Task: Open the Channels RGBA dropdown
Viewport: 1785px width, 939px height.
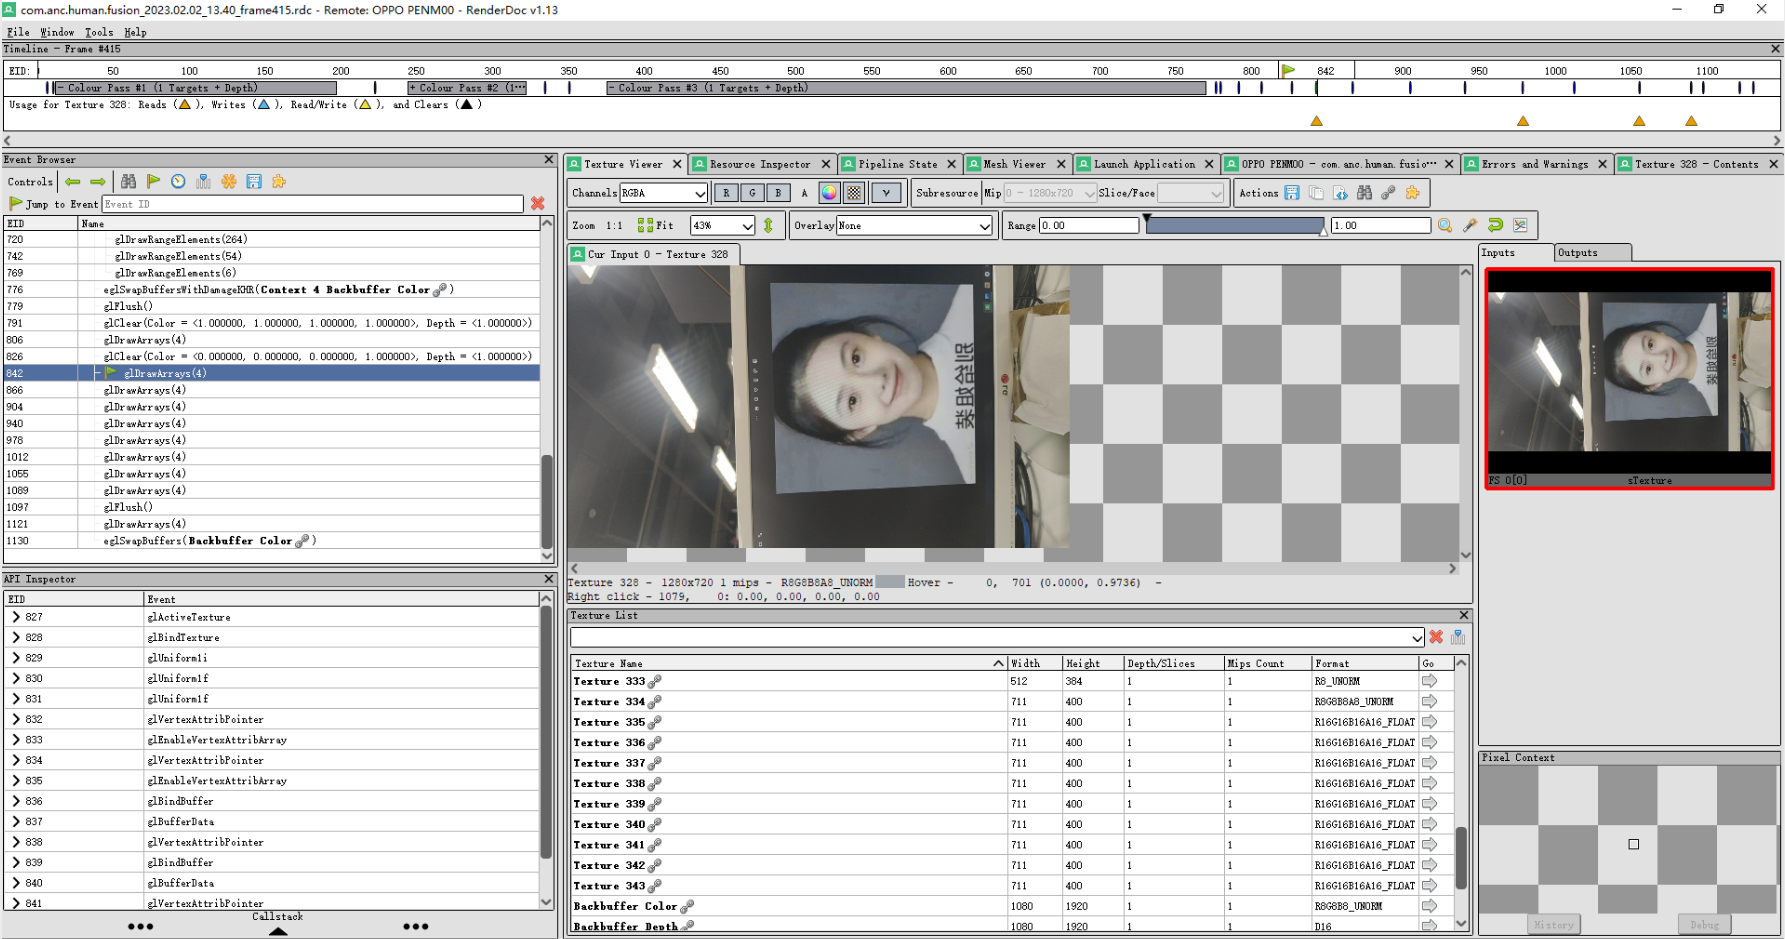Action: [x=664, y=193]
